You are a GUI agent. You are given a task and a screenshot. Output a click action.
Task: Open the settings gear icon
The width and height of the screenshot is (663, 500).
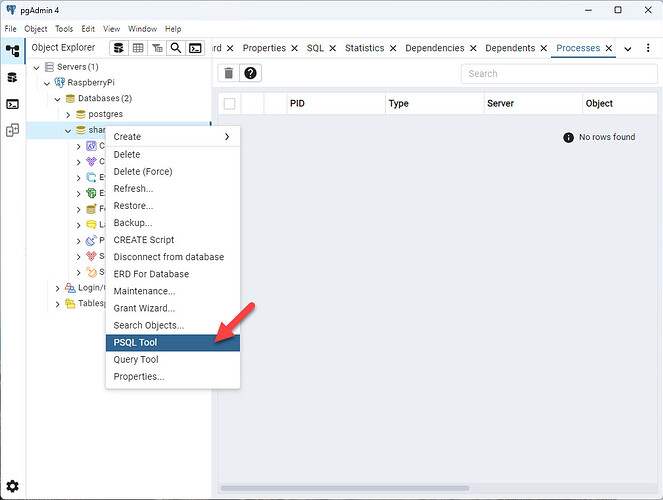[x=12, y=486]
